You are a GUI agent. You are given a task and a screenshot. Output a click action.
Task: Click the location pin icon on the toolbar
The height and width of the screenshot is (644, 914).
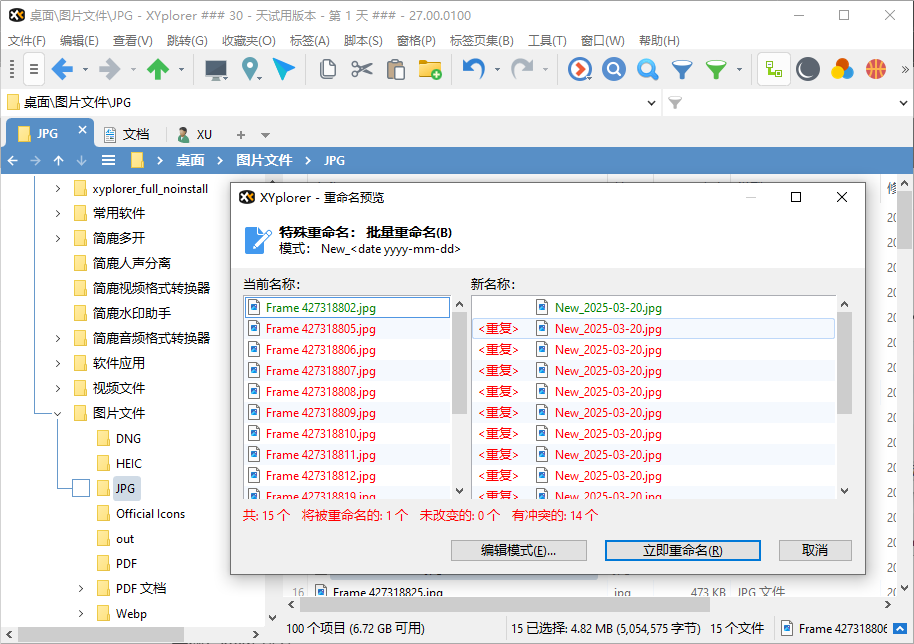point(251,68)
